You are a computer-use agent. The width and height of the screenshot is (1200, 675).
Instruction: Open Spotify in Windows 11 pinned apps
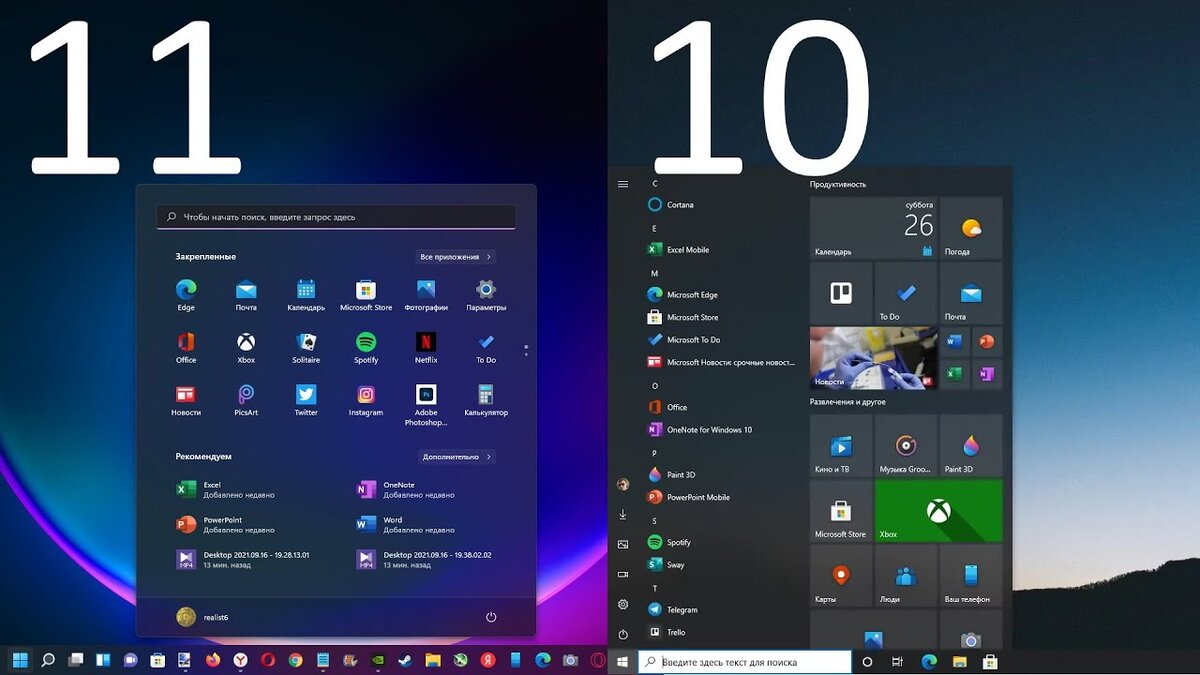point(366,348)
